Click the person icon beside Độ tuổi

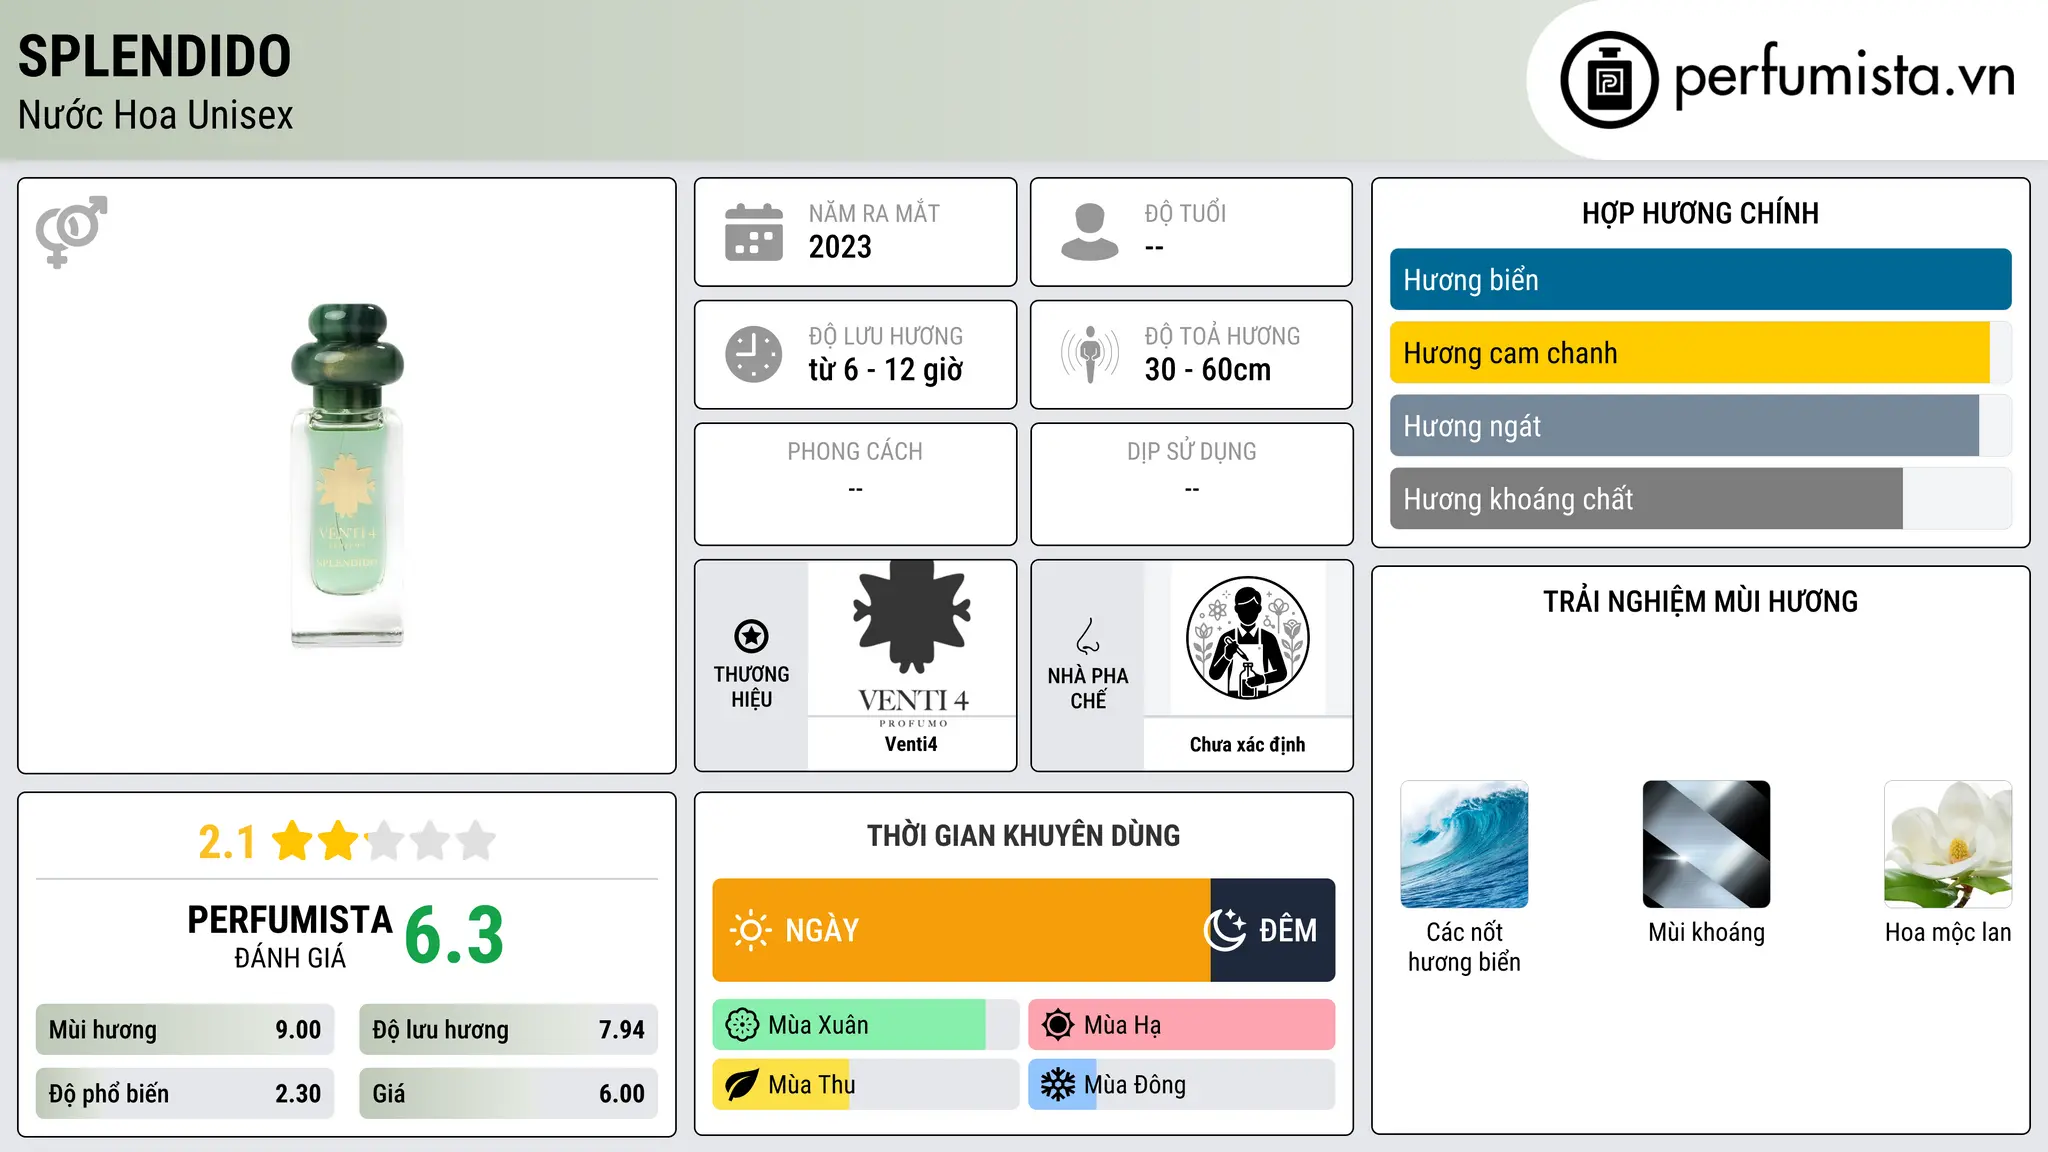1090,232
